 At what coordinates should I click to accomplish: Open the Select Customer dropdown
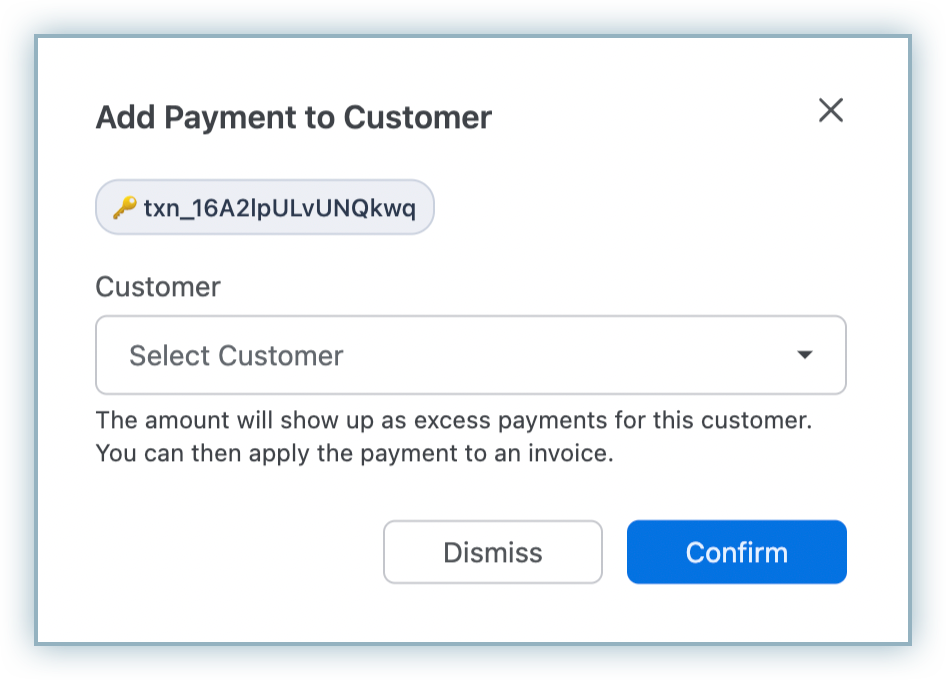tap(470, 355)
